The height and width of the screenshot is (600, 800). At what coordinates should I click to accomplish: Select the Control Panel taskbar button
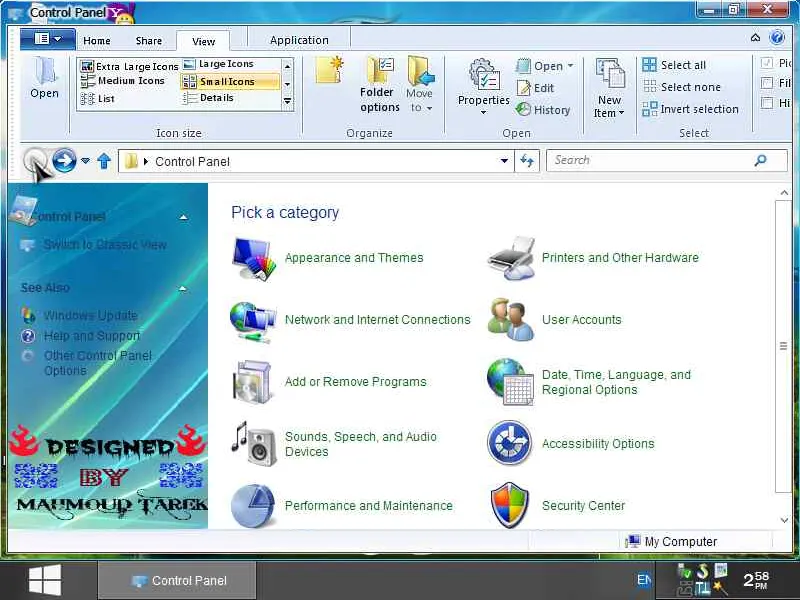point(177,581)
